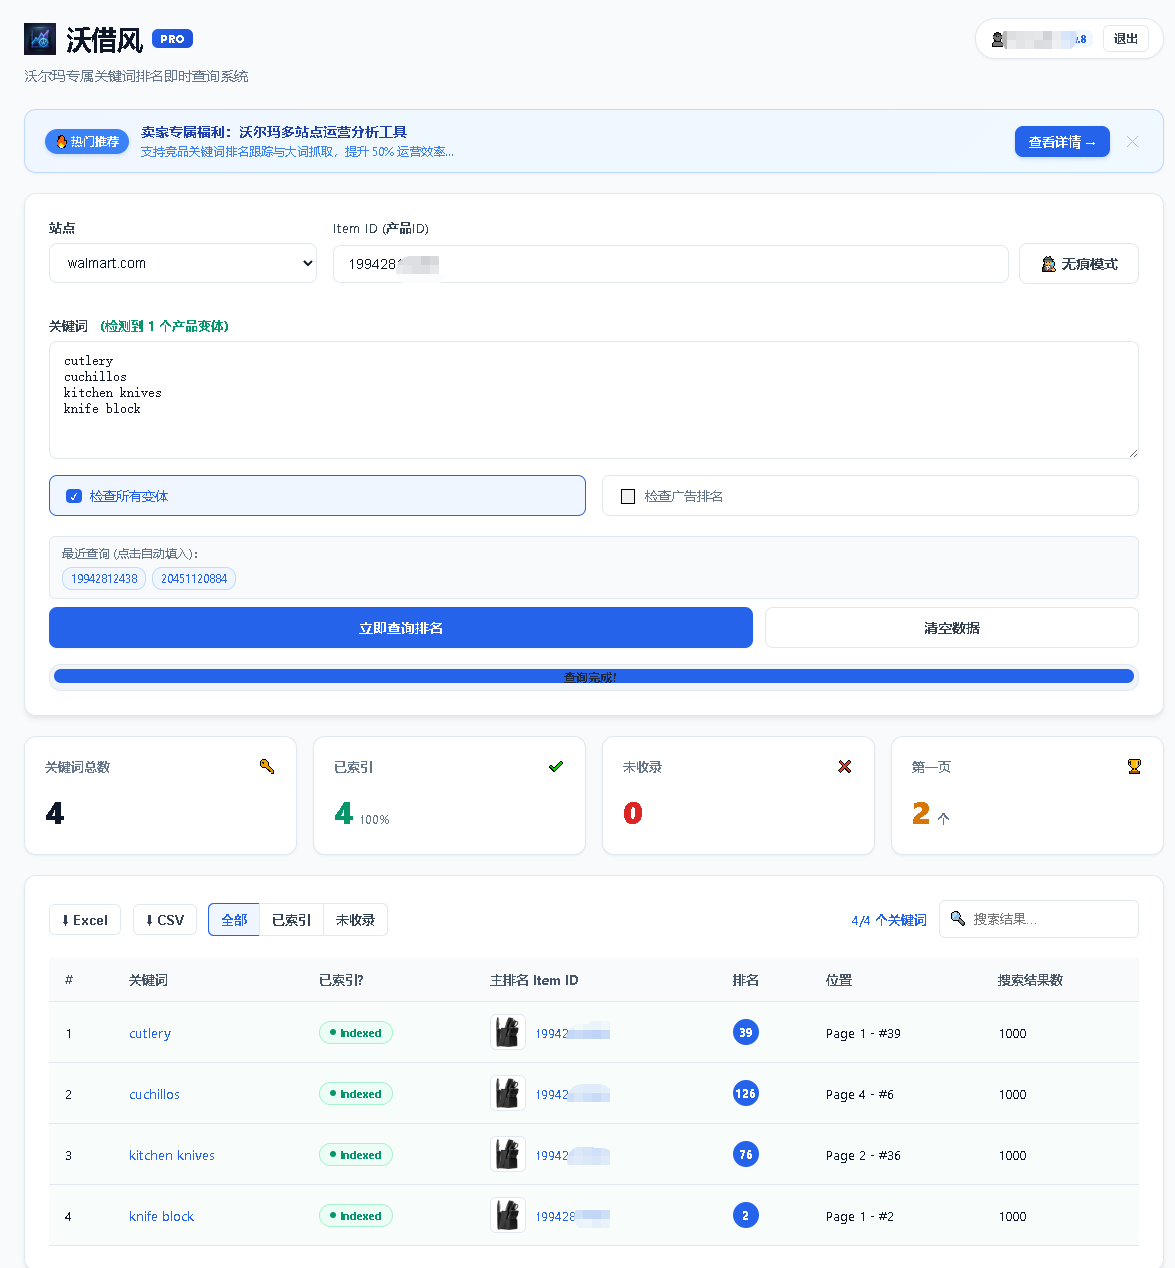
Task: Open the knife block keyword link
Action: [x=161, y=1216]
